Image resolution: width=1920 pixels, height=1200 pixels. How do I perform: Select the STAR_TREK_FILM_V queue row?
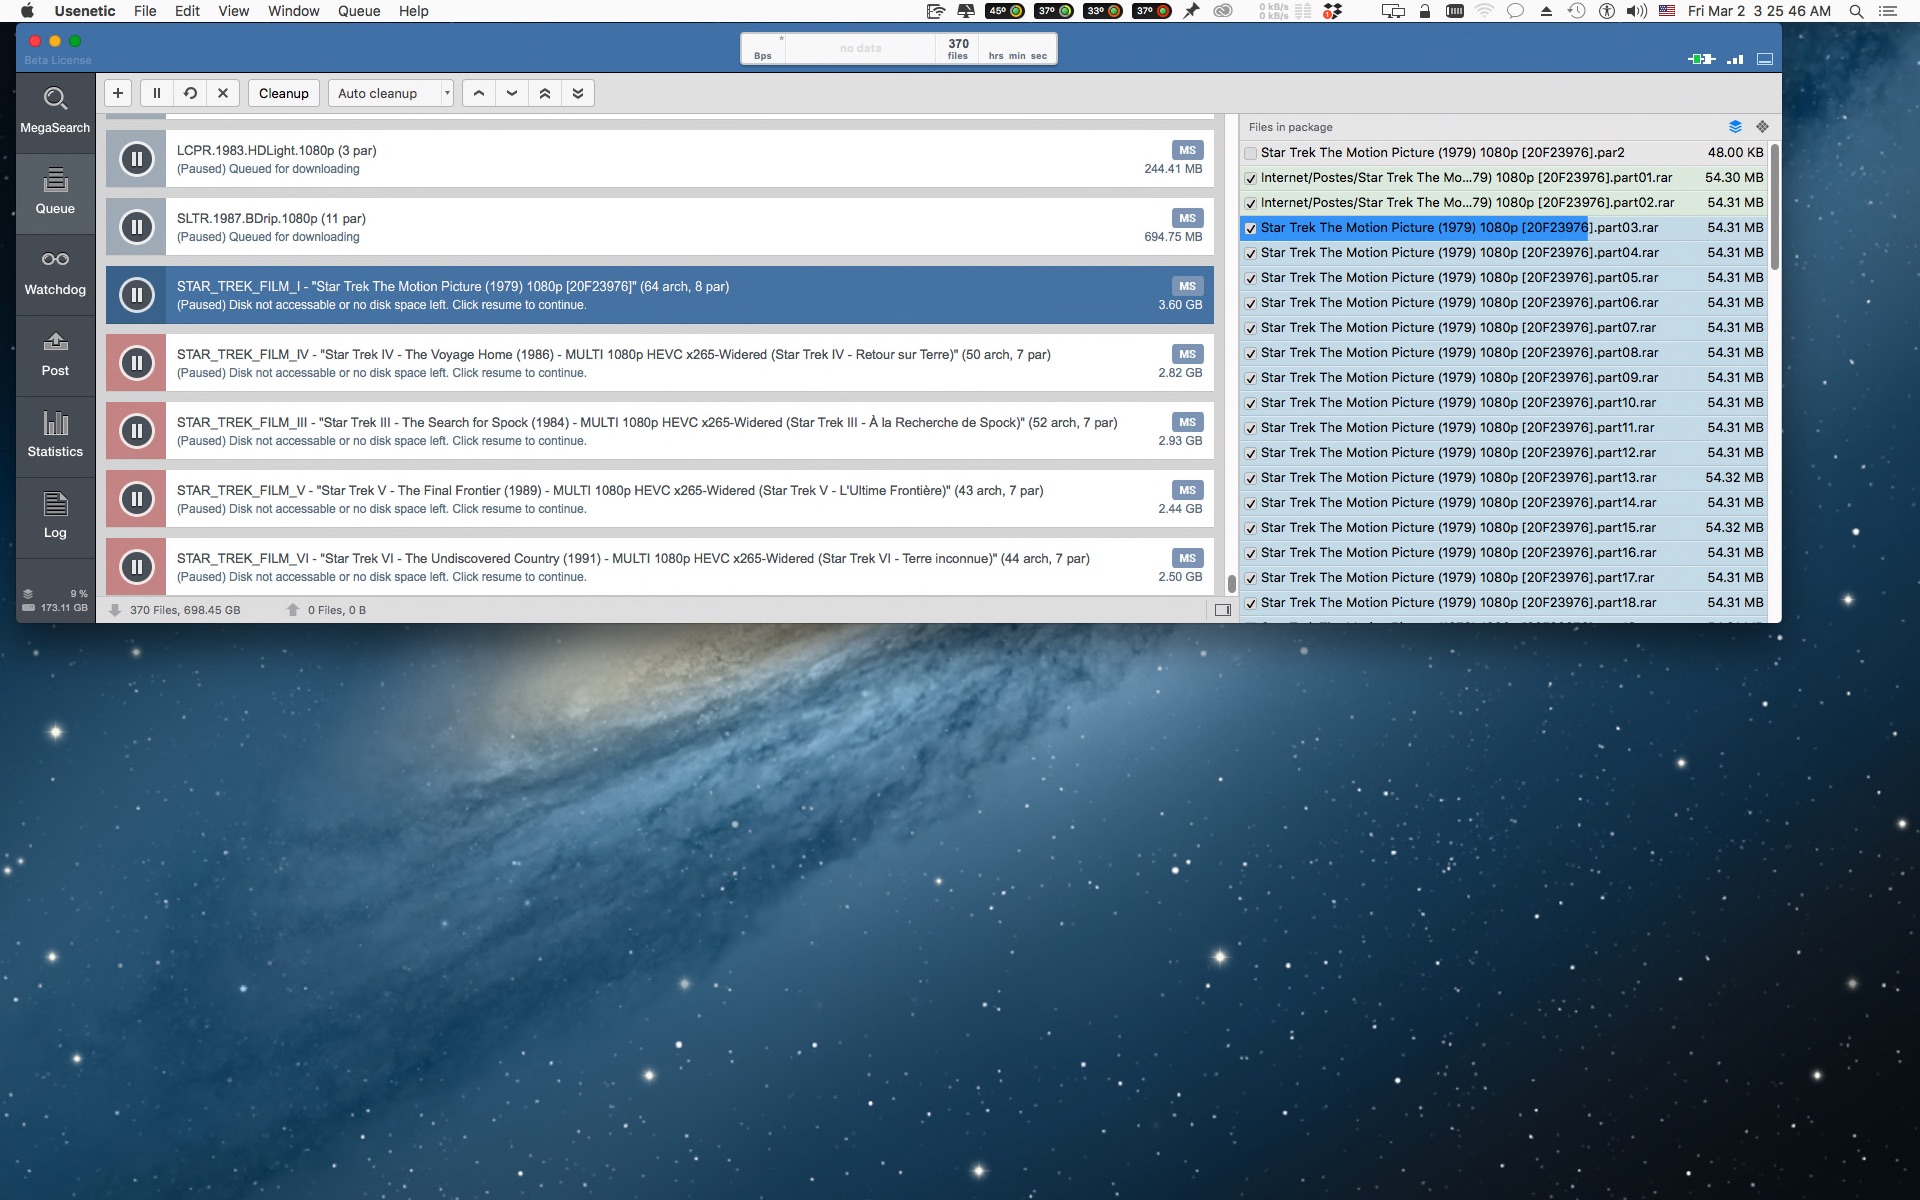(660, 499)
